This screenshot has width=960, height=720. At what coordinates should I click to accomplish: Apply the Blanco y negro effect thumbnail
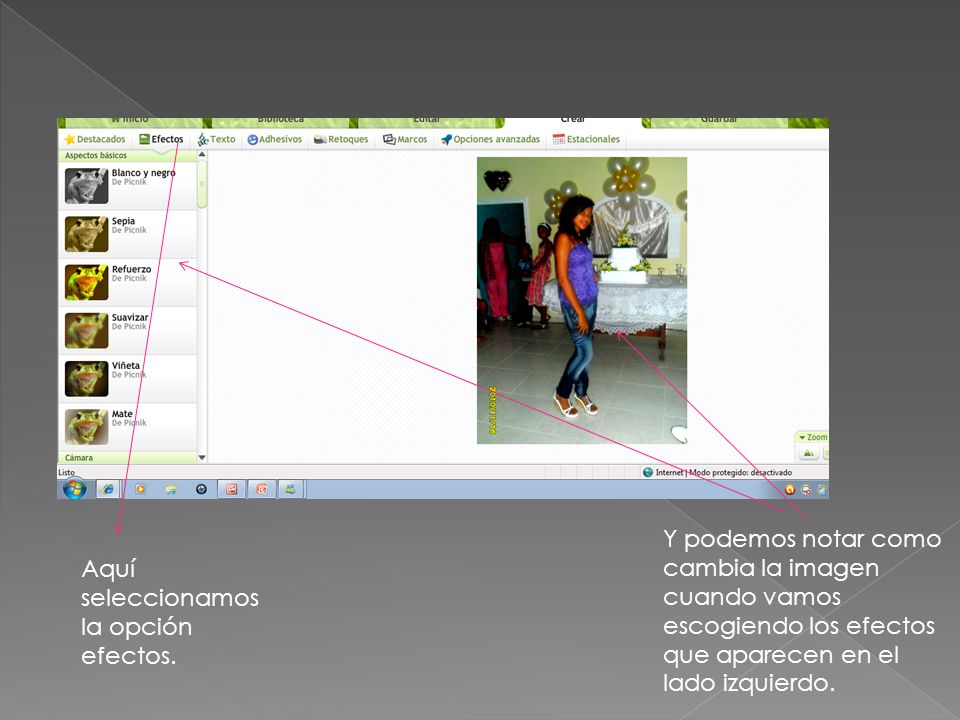(86, 186)
